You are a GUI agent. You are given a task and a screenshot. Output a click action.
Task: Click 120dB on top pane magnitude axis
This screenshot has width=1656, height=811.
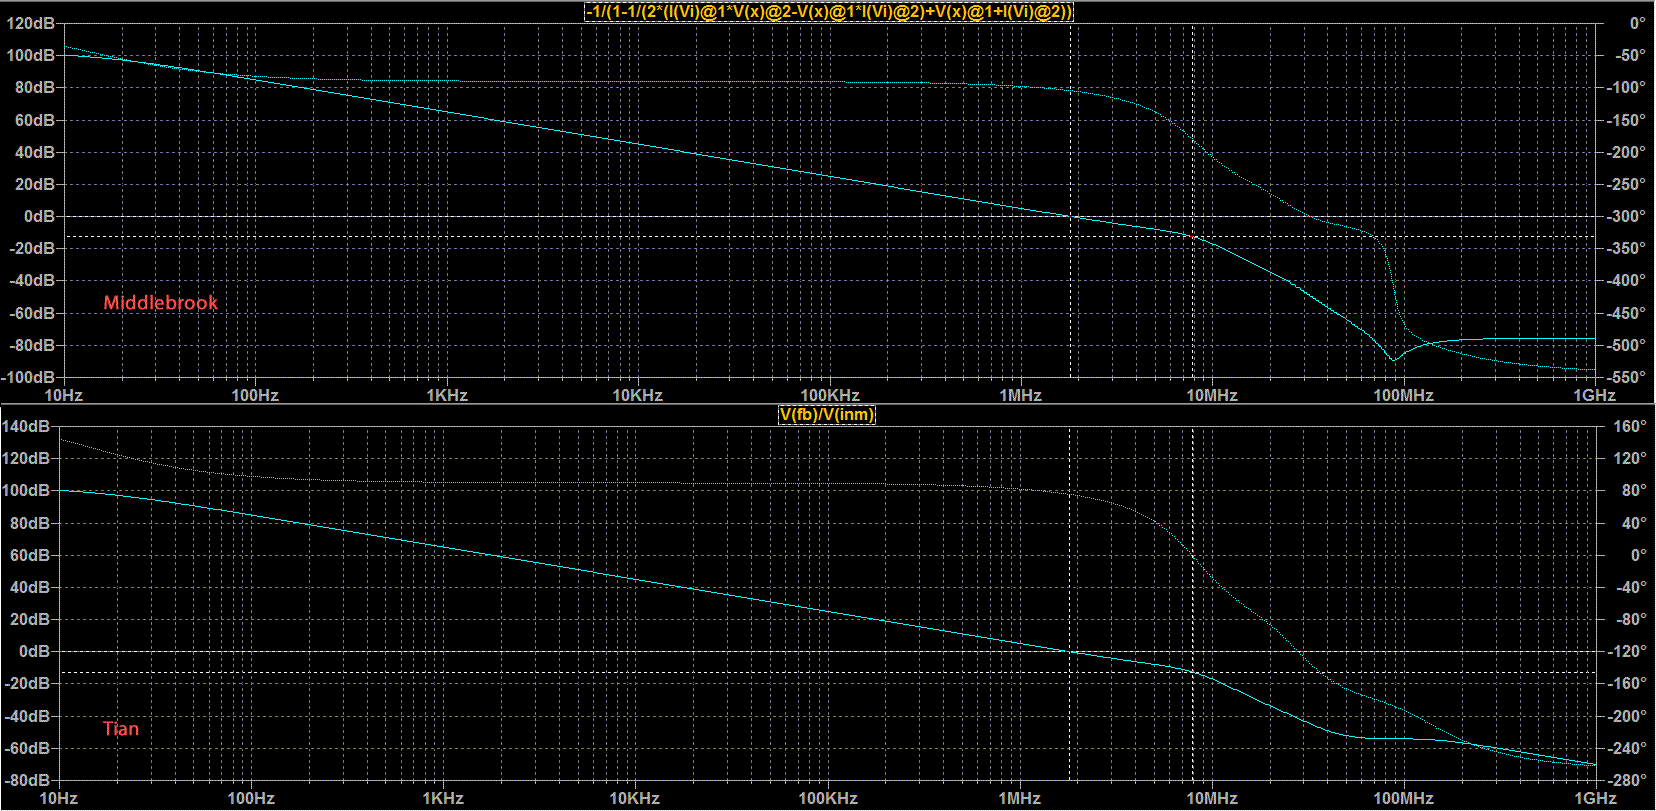[x=30, y=23]
